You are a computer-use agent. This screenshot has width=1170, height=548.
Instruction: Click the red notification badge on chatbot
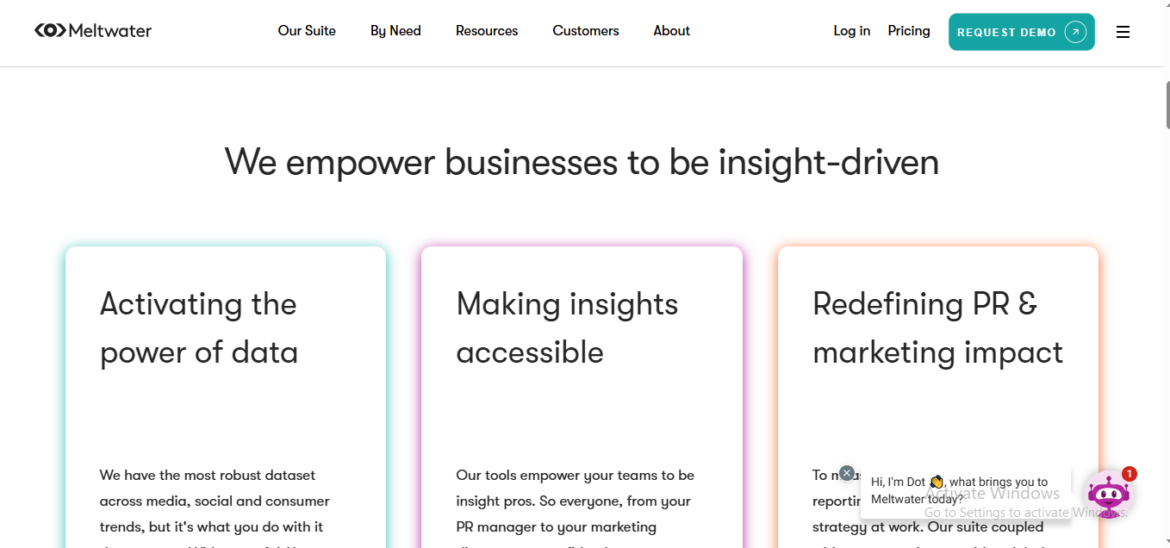pyautogui.click(x=1129, y=474)
